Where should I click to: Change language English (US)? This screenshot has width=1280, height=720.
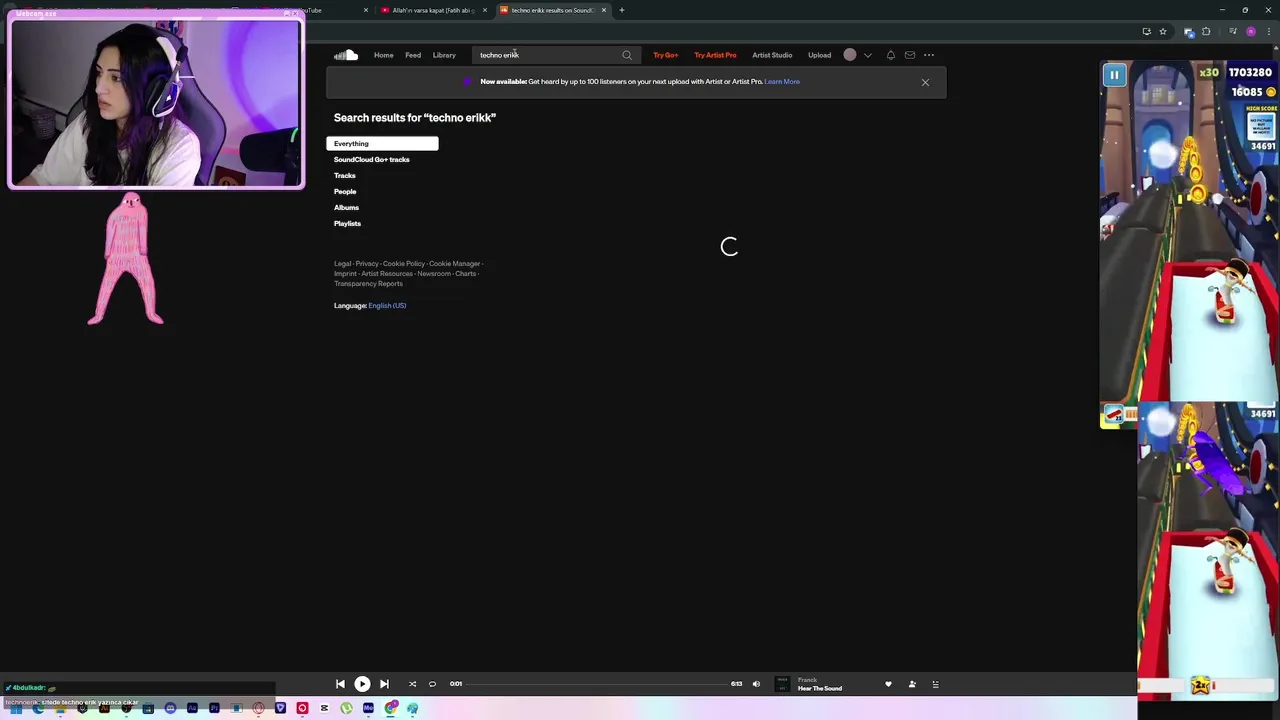tap(387, 306)
